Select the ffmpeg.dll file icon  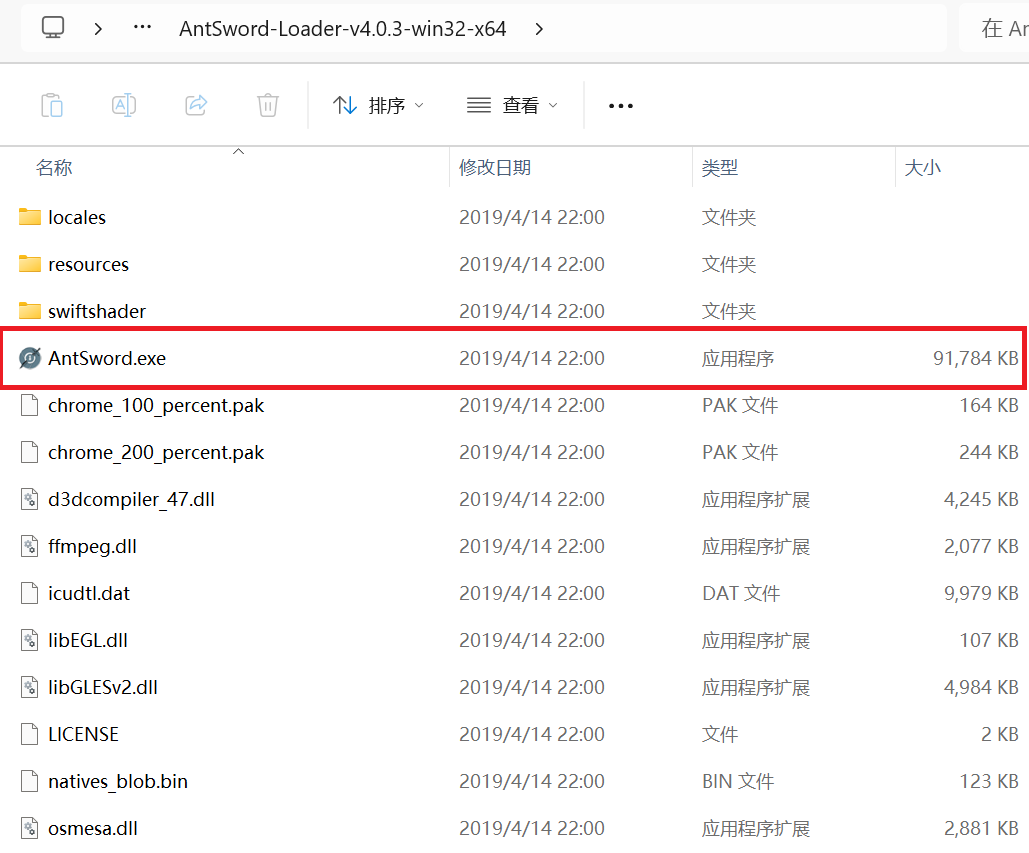pyautogui.click(x=30, y=546)
